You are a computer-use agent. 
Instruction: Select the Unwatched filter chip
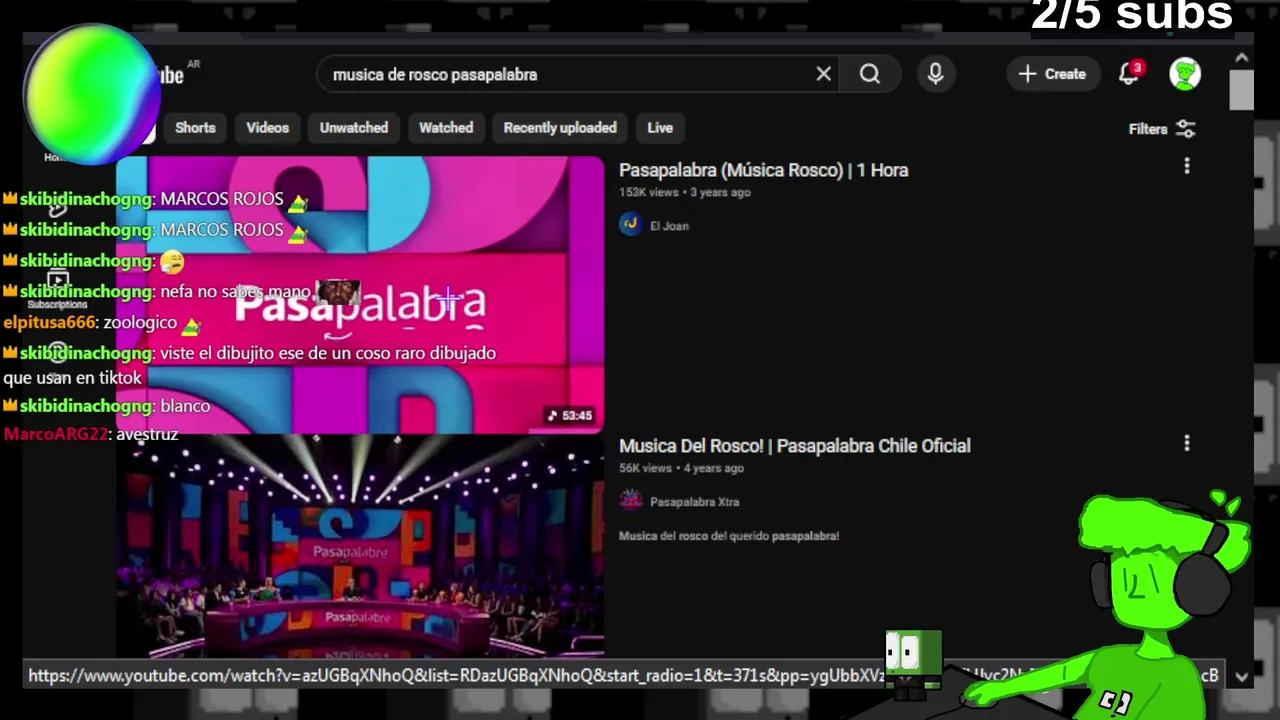(x=353, y=128)
